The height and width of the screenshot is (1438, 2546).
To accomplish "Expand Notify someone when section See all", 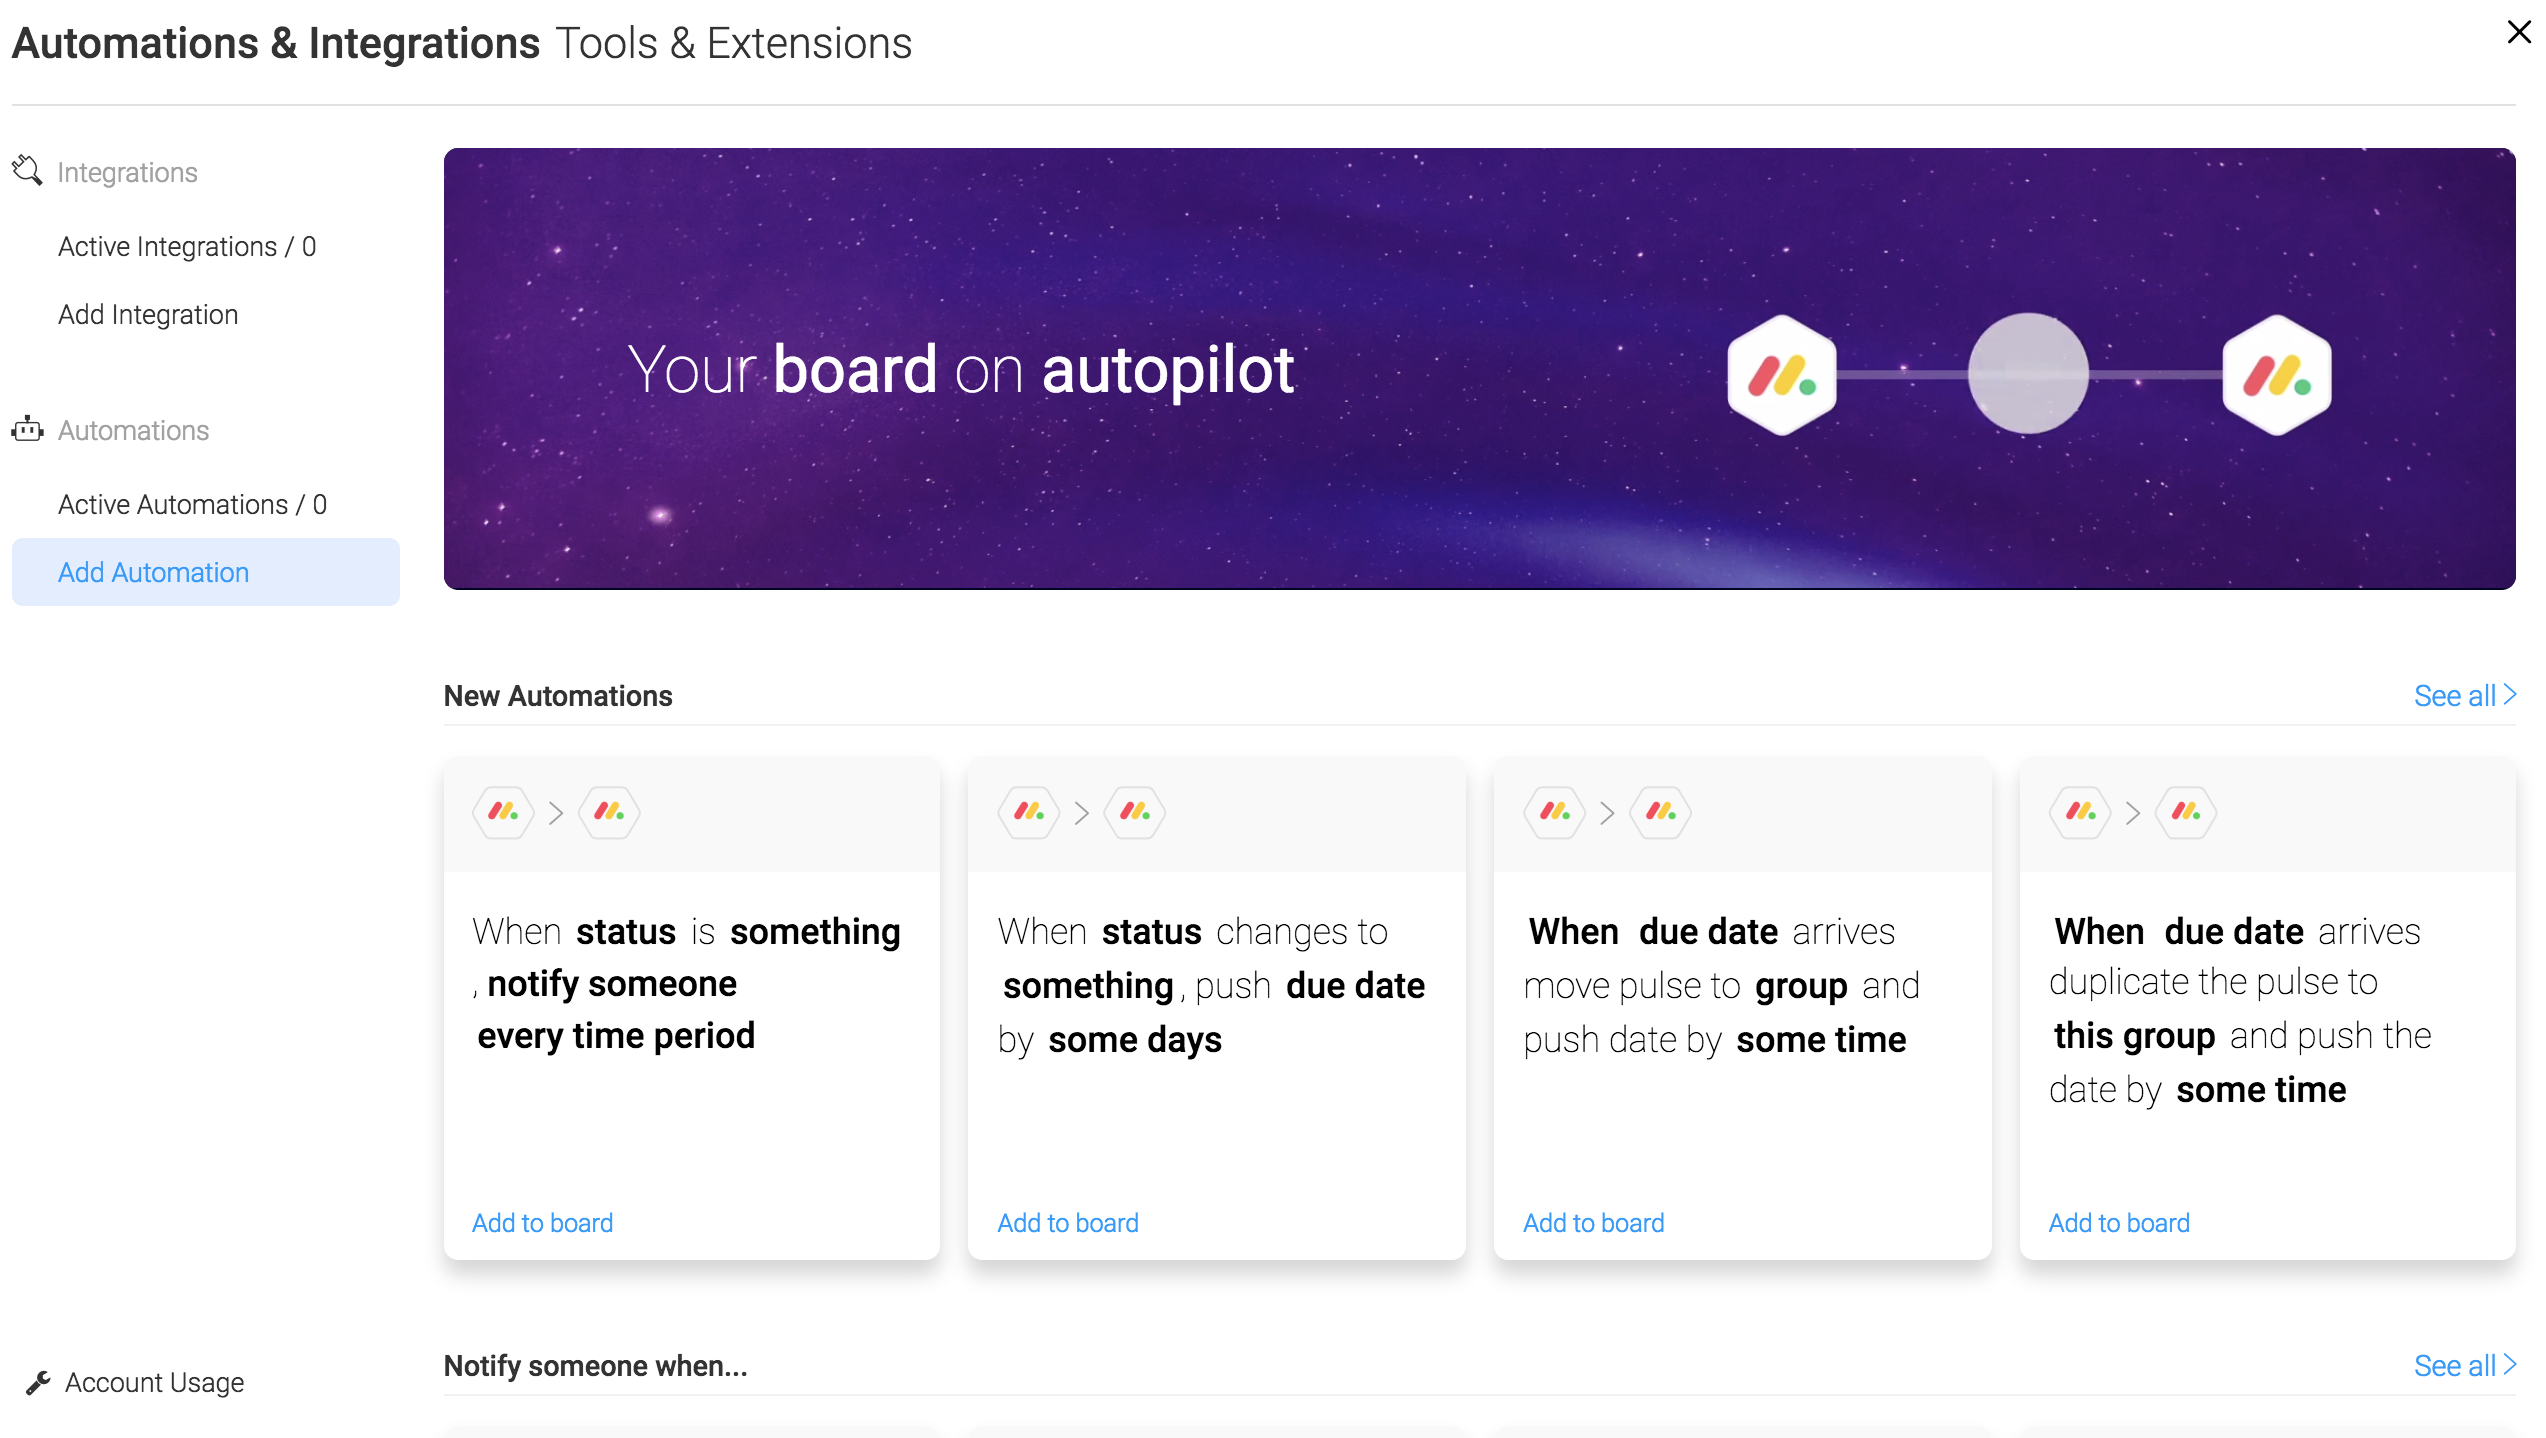I will click(x=2464, y=1365).
